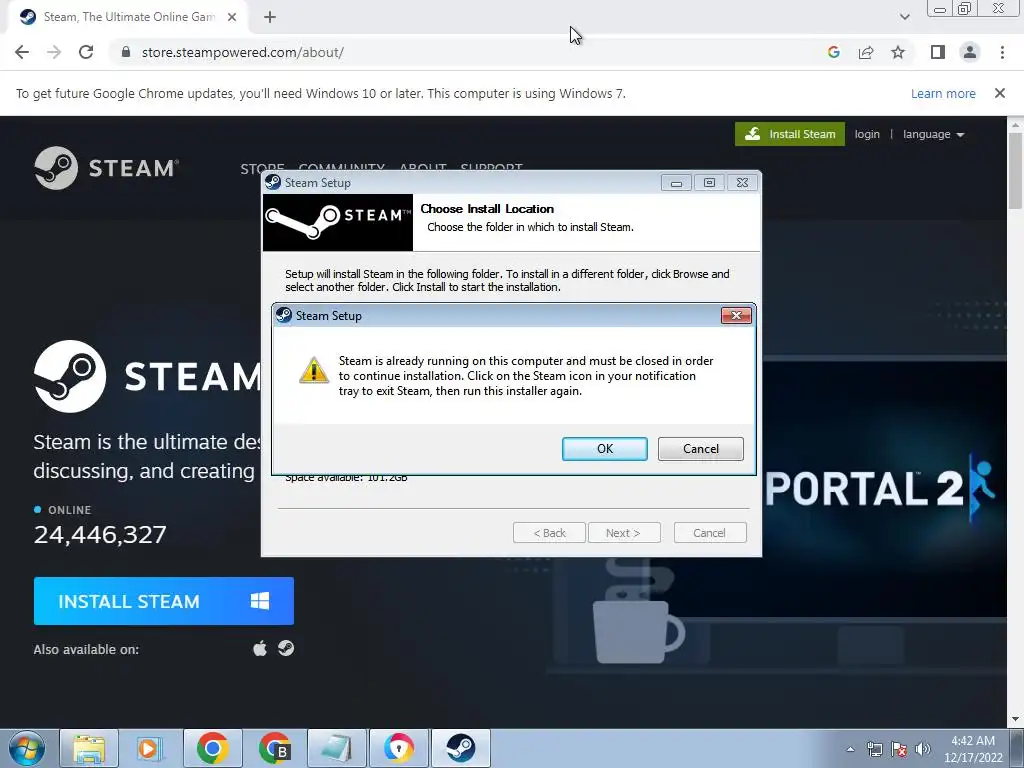Click the taskbar clock showing 4:42 AM
Viewport: 1024px width, 768px height.
[x=973, y=748]
